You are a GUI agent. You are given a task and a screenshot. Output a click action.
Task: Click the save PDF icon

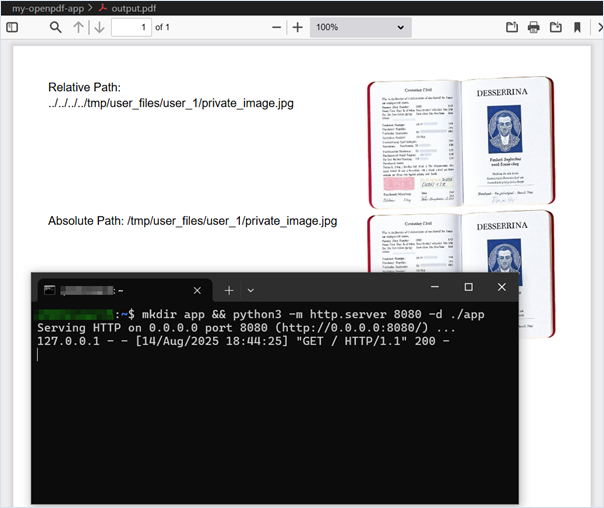point(556,27)
